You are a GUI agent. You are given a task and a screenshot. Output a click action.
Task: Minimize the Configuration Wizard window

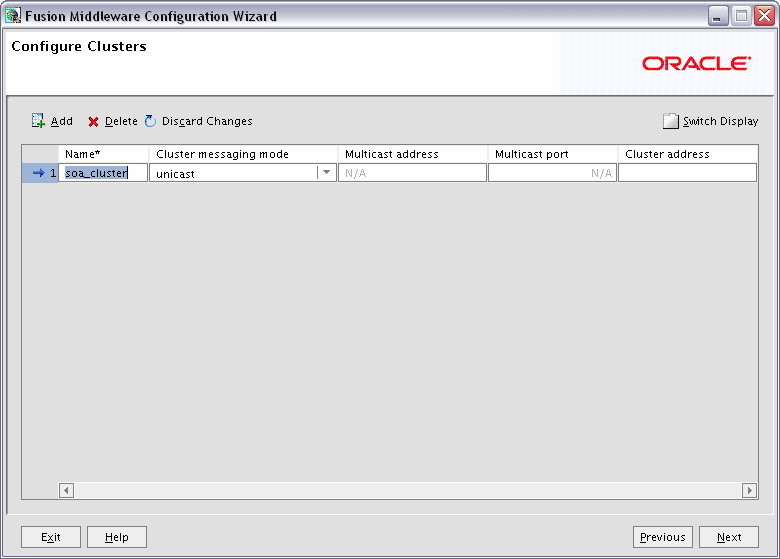coord(718,16)
